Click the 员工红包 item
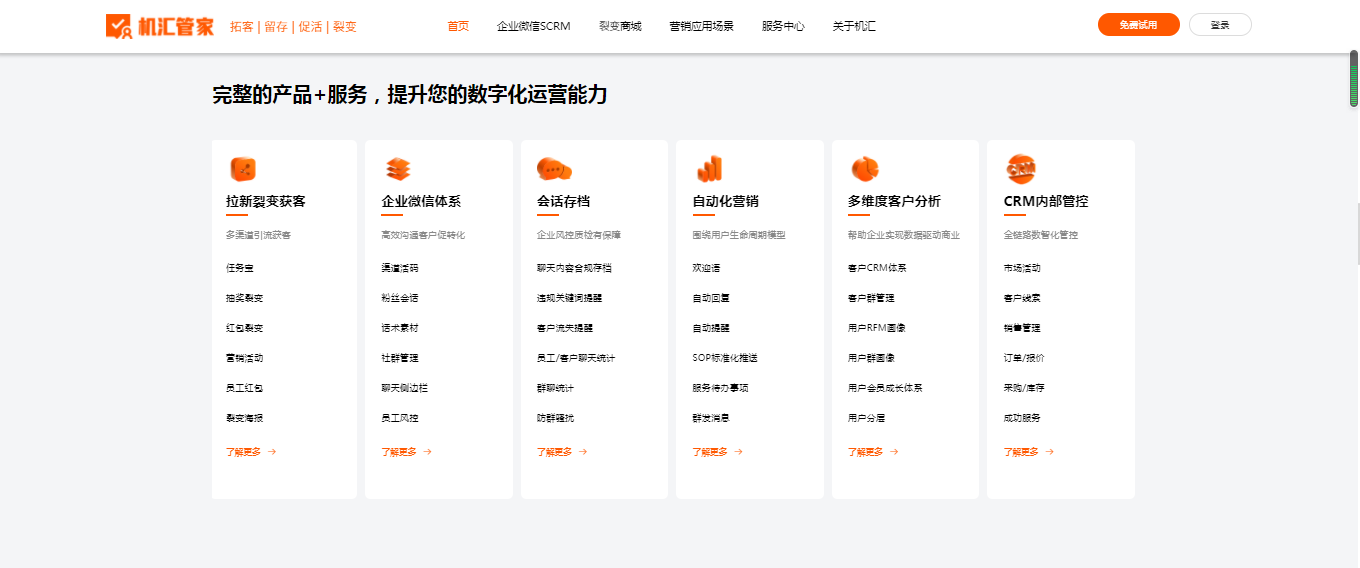Image resolution: width=1360 pixels, height=568 pixels. pos(245,388)
